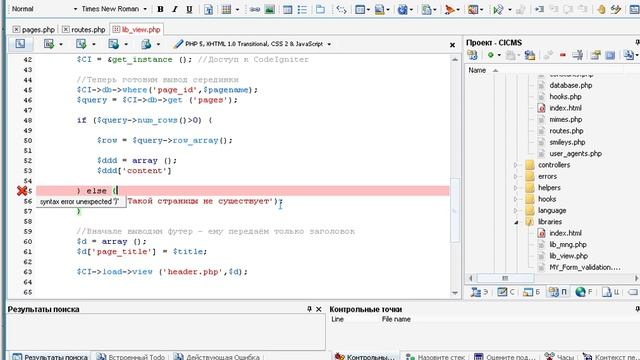This screenshot has width=640, height=360.
Task: Pin the Результаты поиска panel
Action: (x=309, y=309)
